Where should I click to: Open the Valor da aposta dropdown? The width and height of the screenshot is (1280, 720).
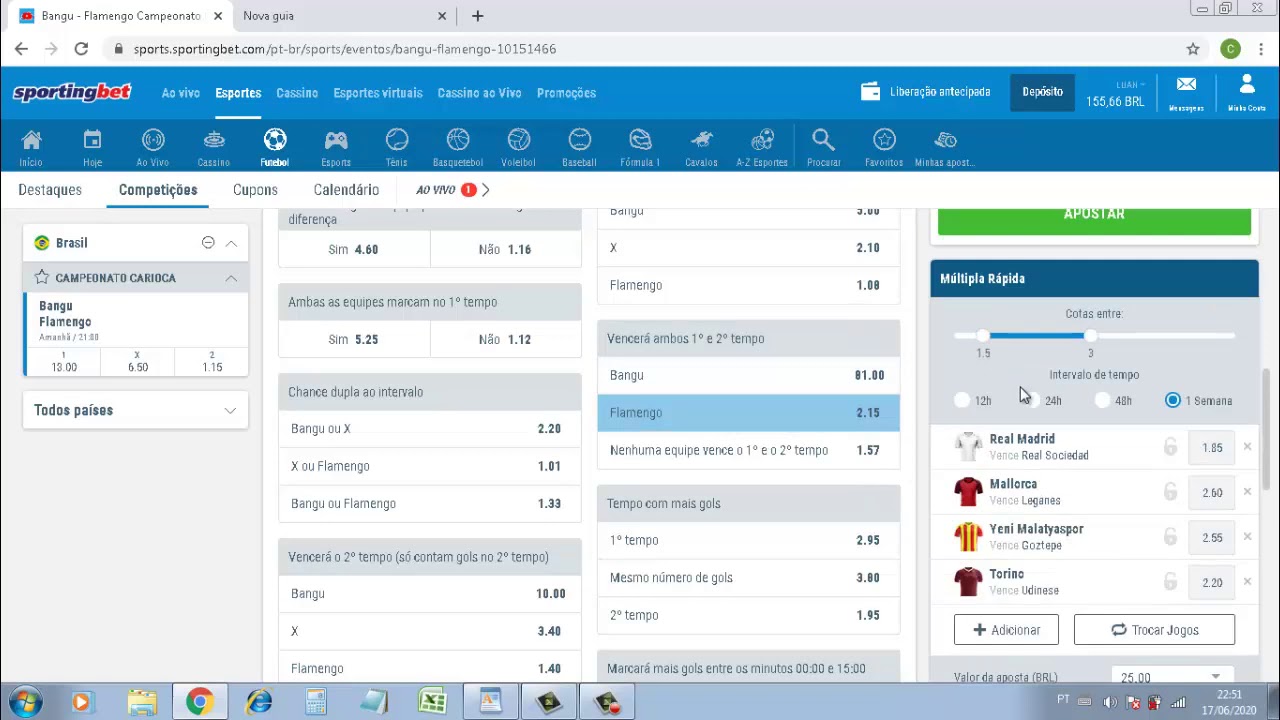pyautogui.click(x=1170, y=677)
